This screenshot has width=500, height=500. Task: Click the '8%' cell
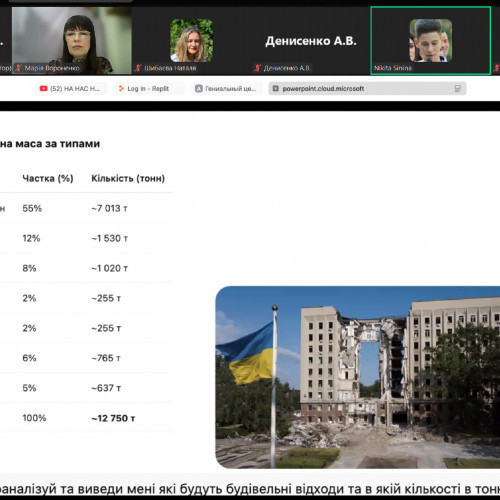[x=29, y=268]
